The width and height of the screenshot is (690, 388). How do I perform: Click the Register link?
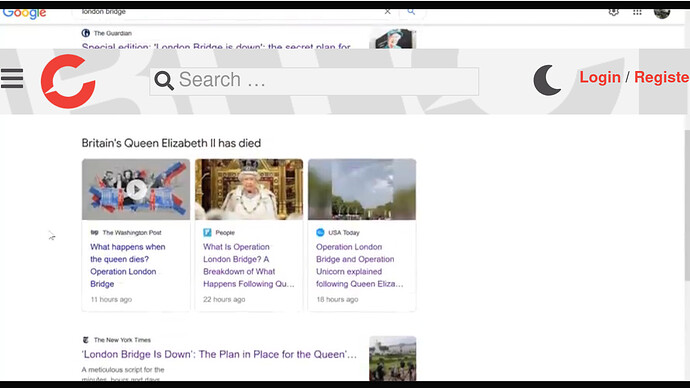[x=661, y=77]
